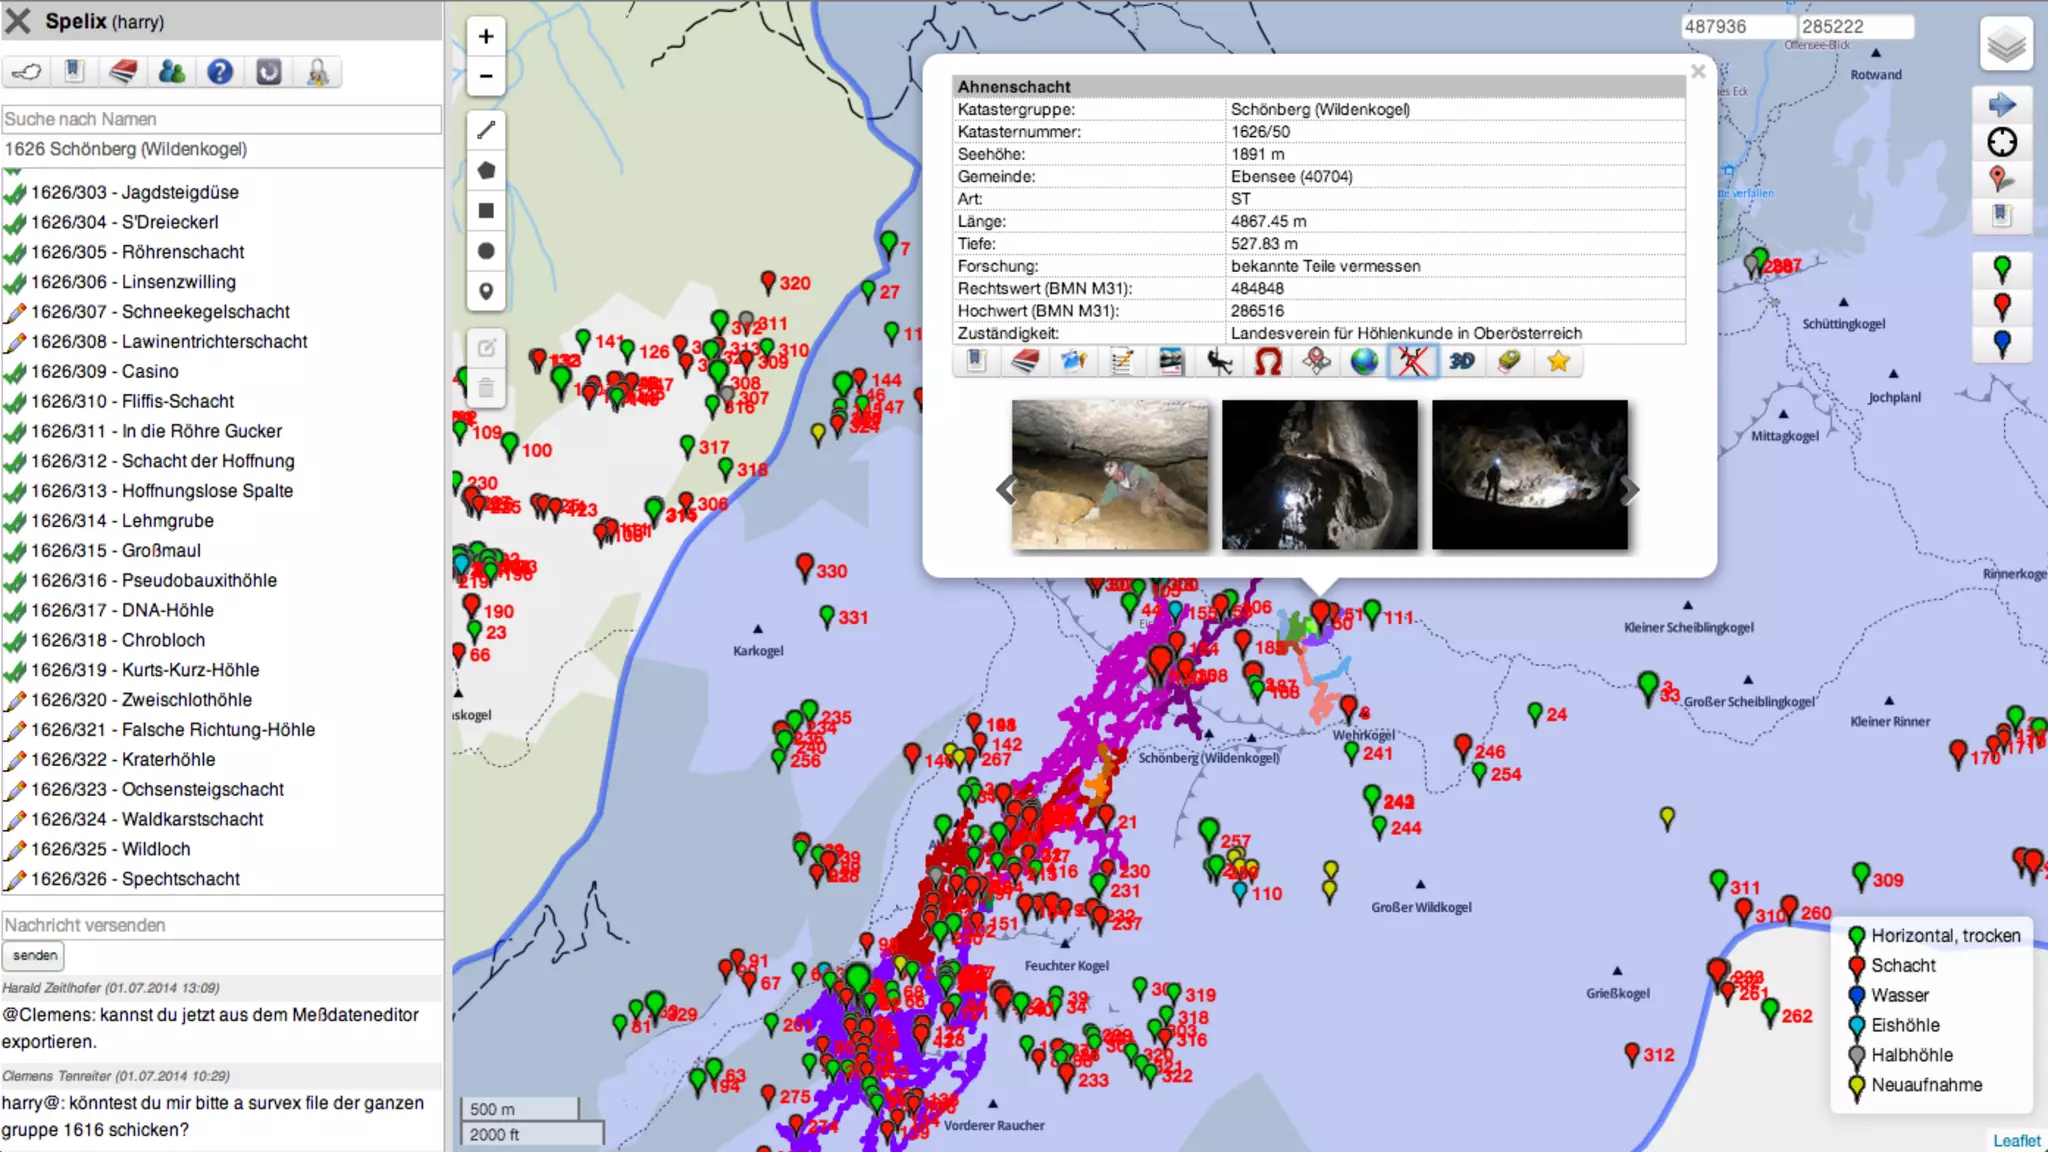Click the gray reload/refresh icon
2048x1152 pixels.
click(269, 72)
